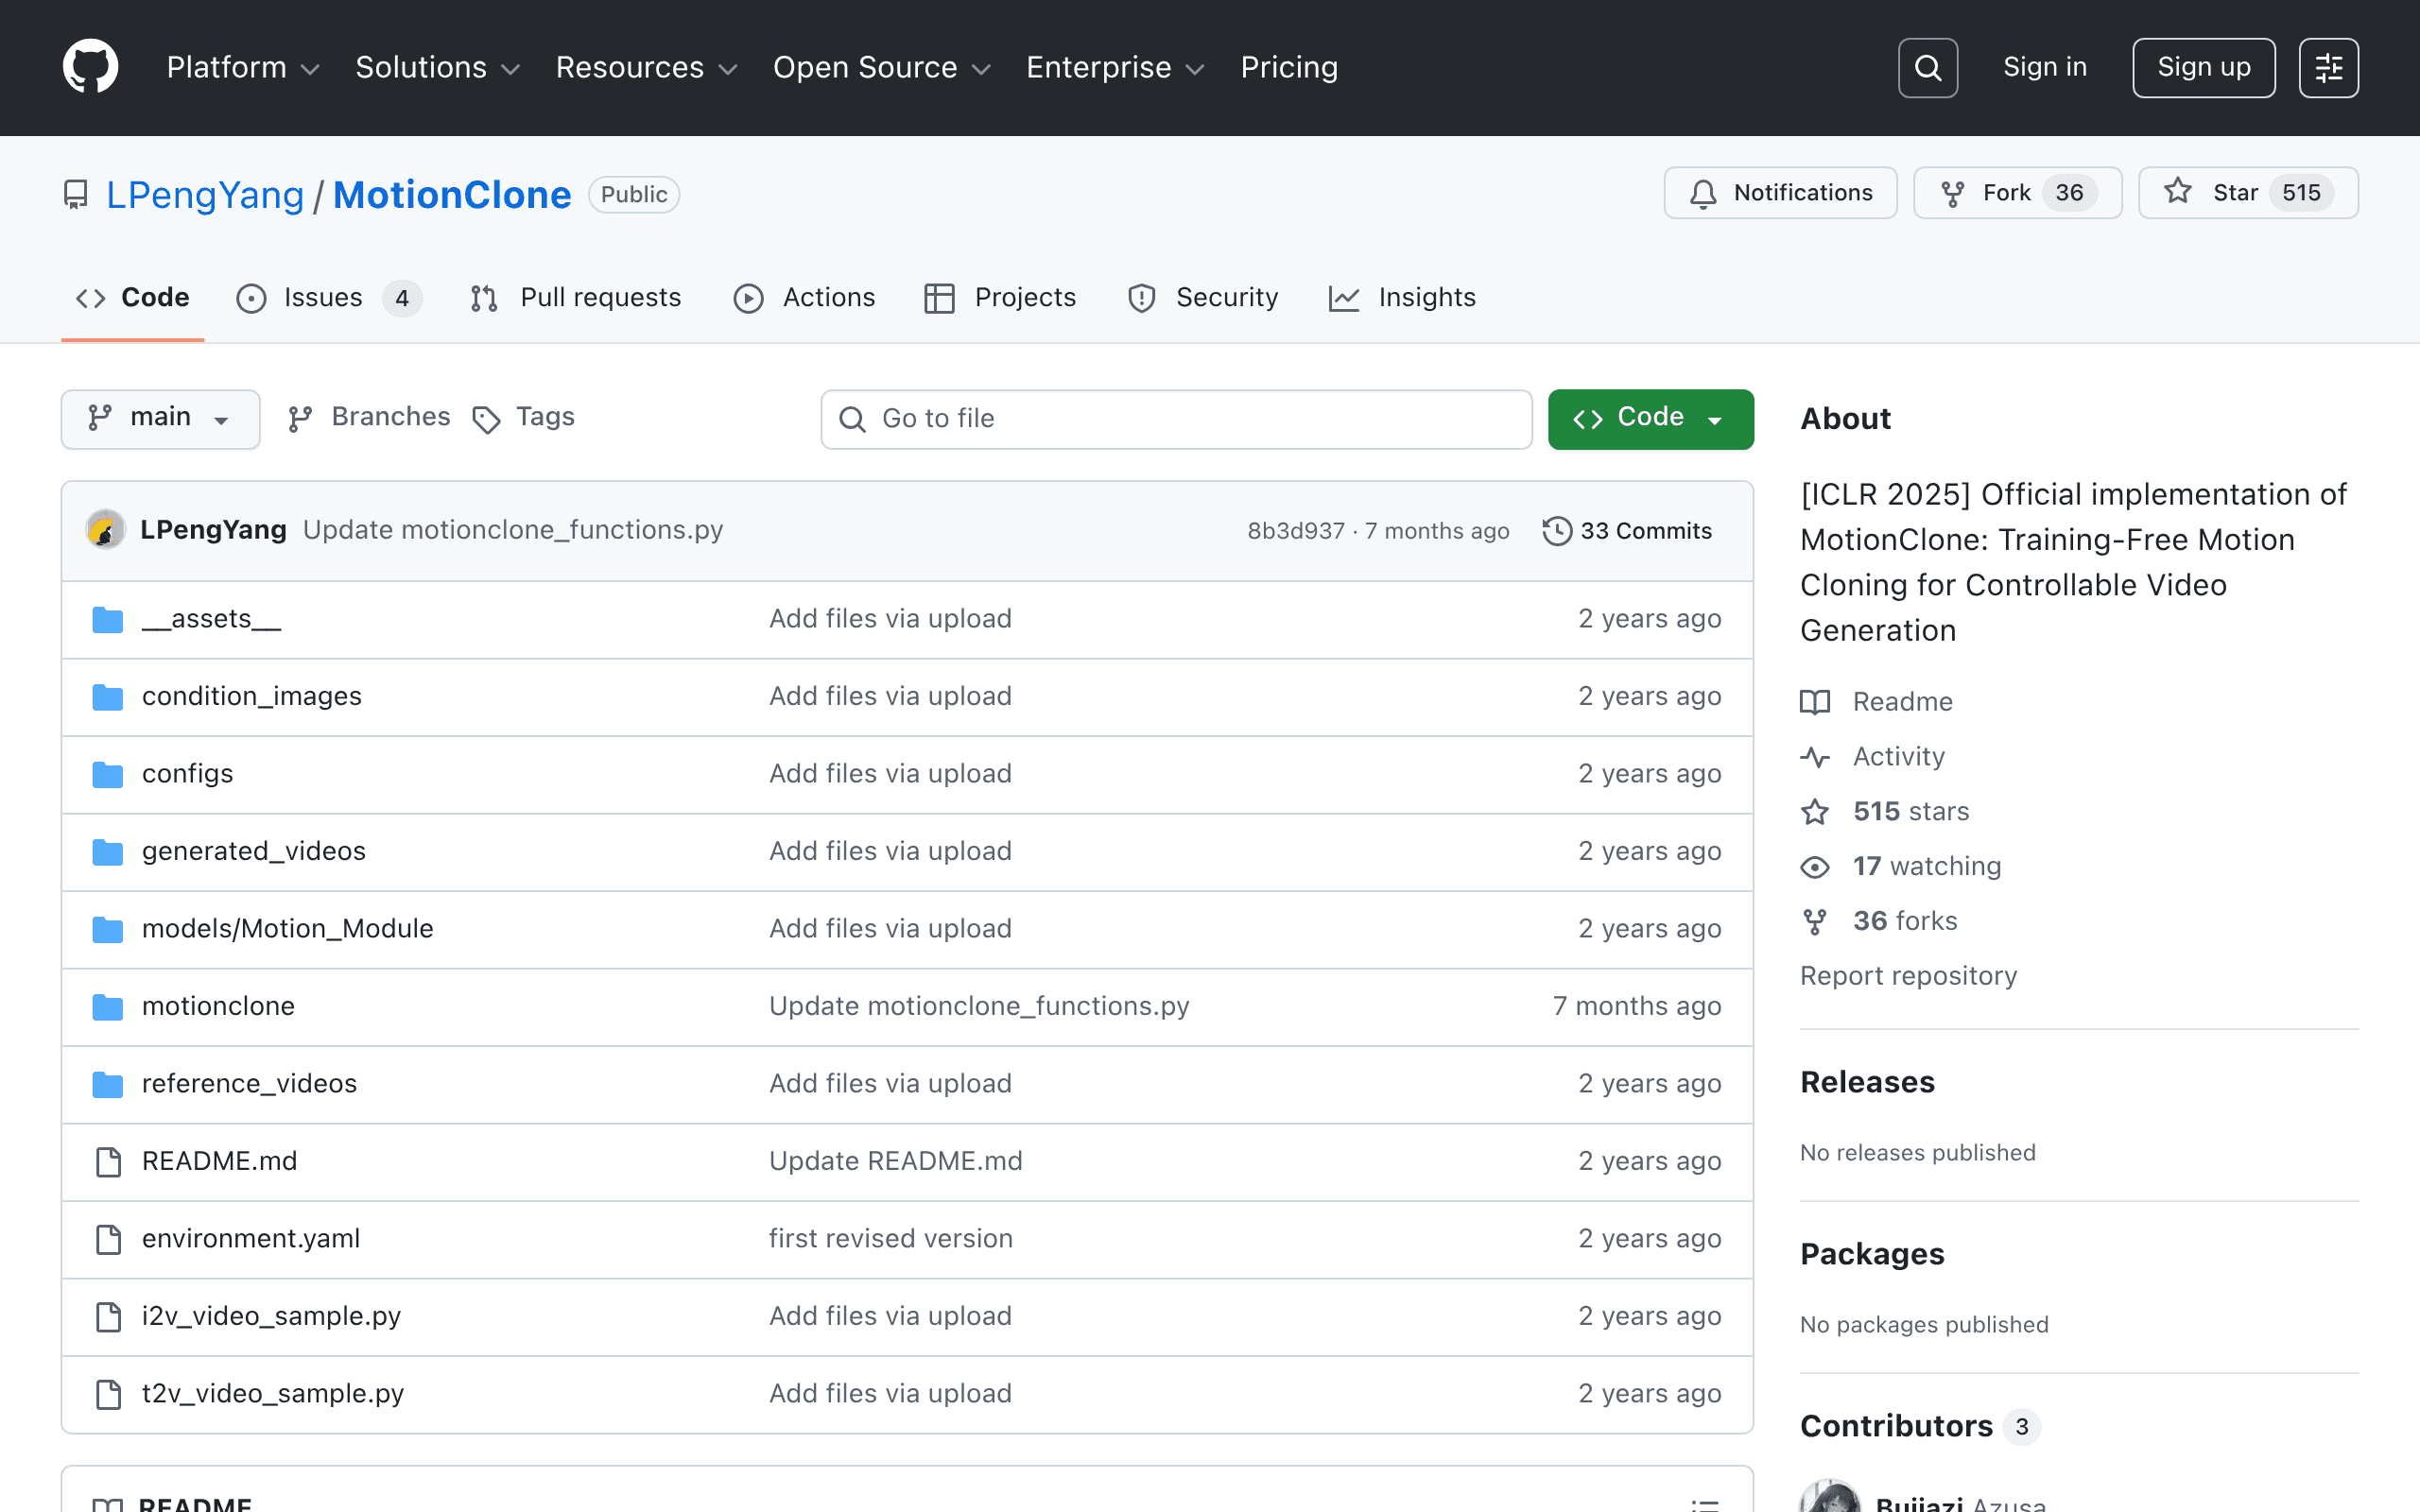Click the stars icon in About section
2420x1512 pixels.
pyautogui.click(x=1815, y=811)
